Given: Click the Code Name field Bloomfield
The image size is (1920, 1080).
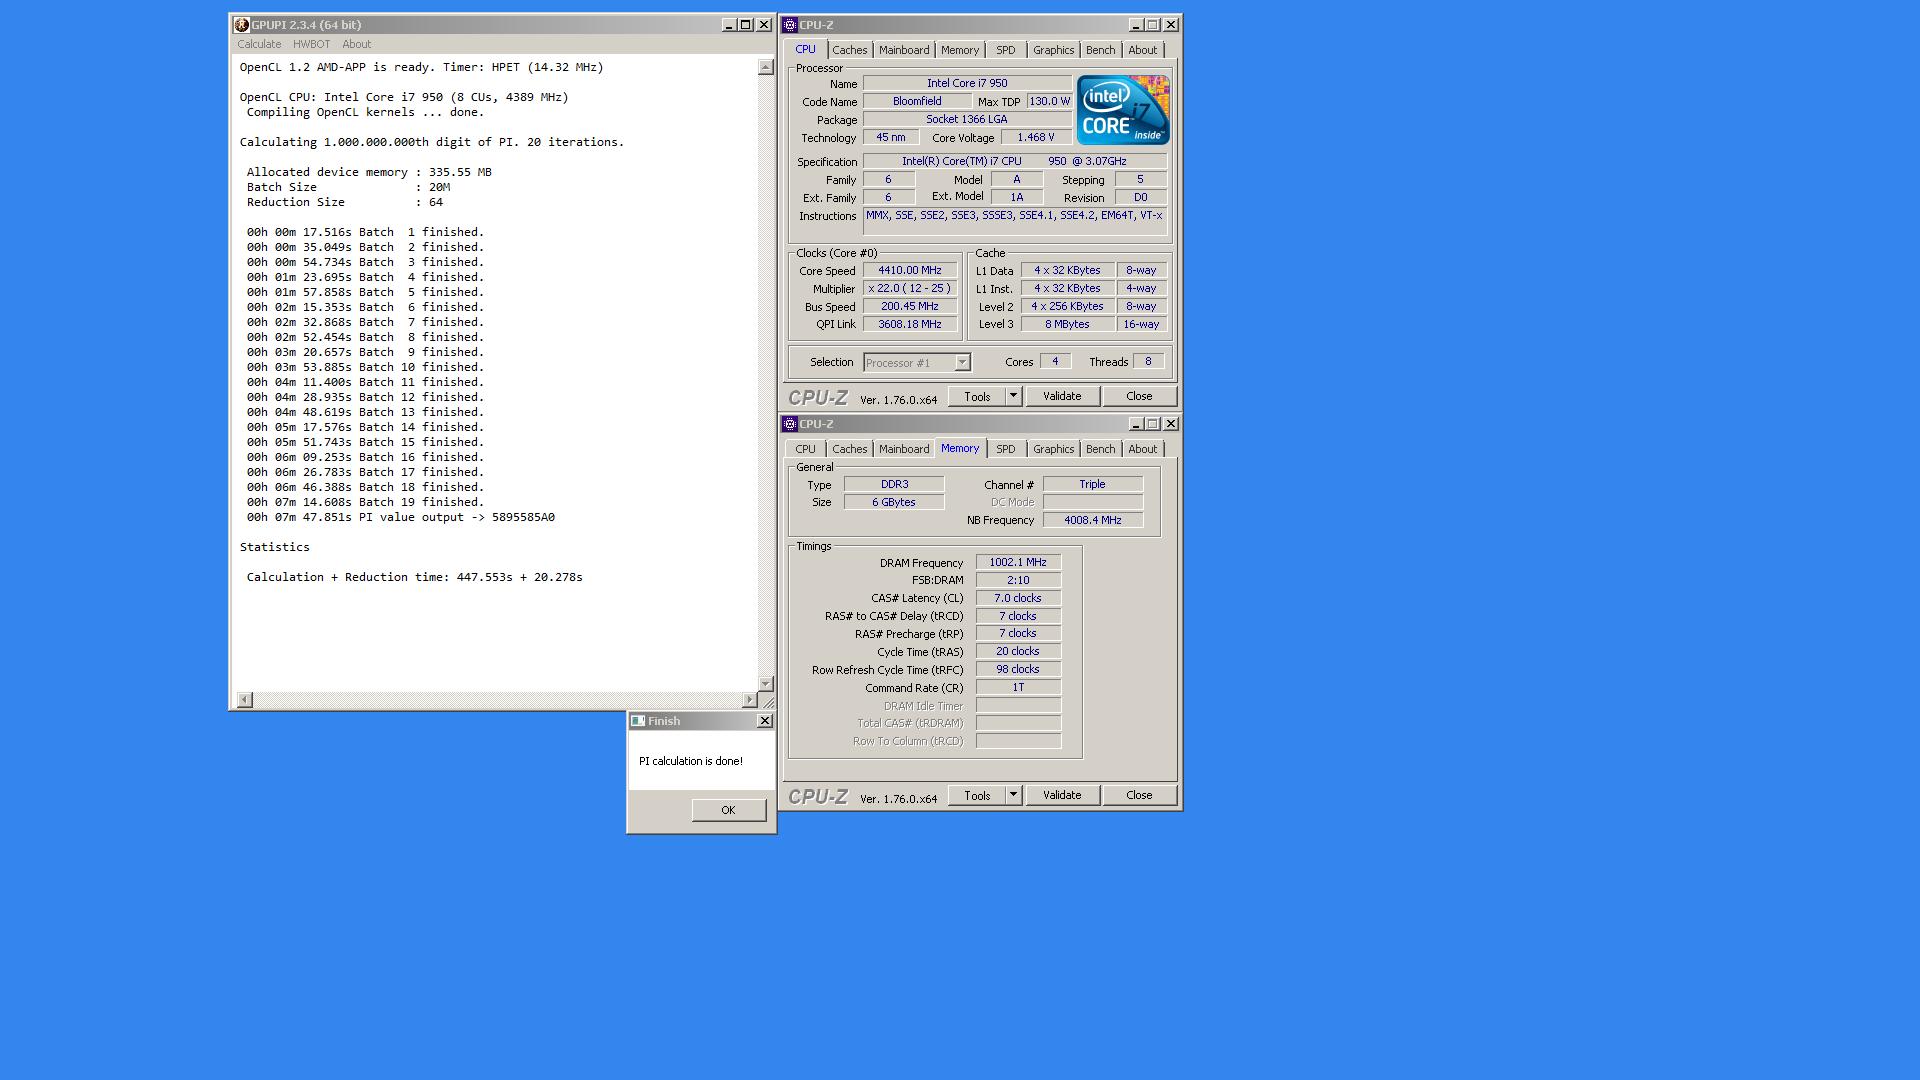Looking at the screenshot, I should pos(917,101).
